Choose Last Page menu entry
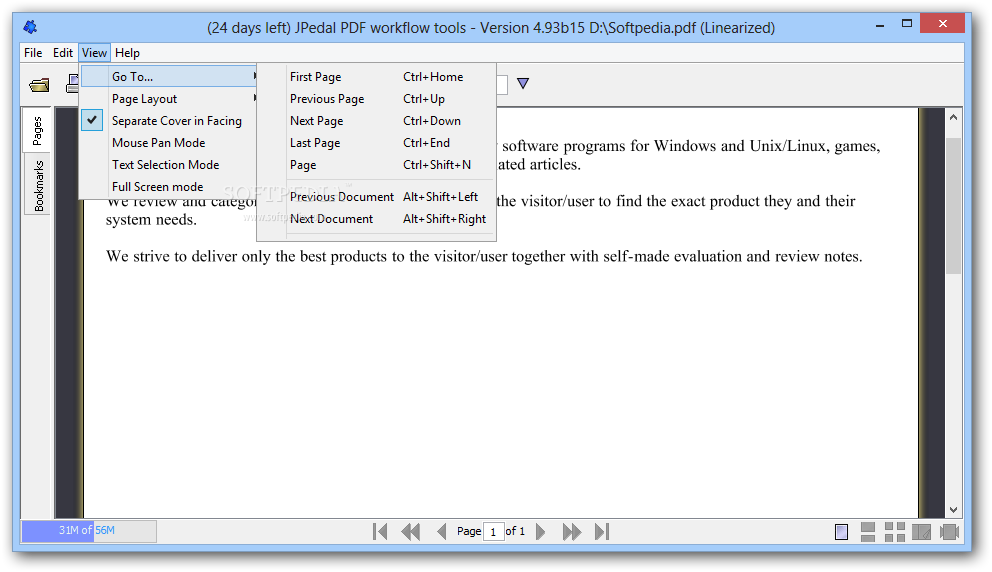 [x=377, y=143]
